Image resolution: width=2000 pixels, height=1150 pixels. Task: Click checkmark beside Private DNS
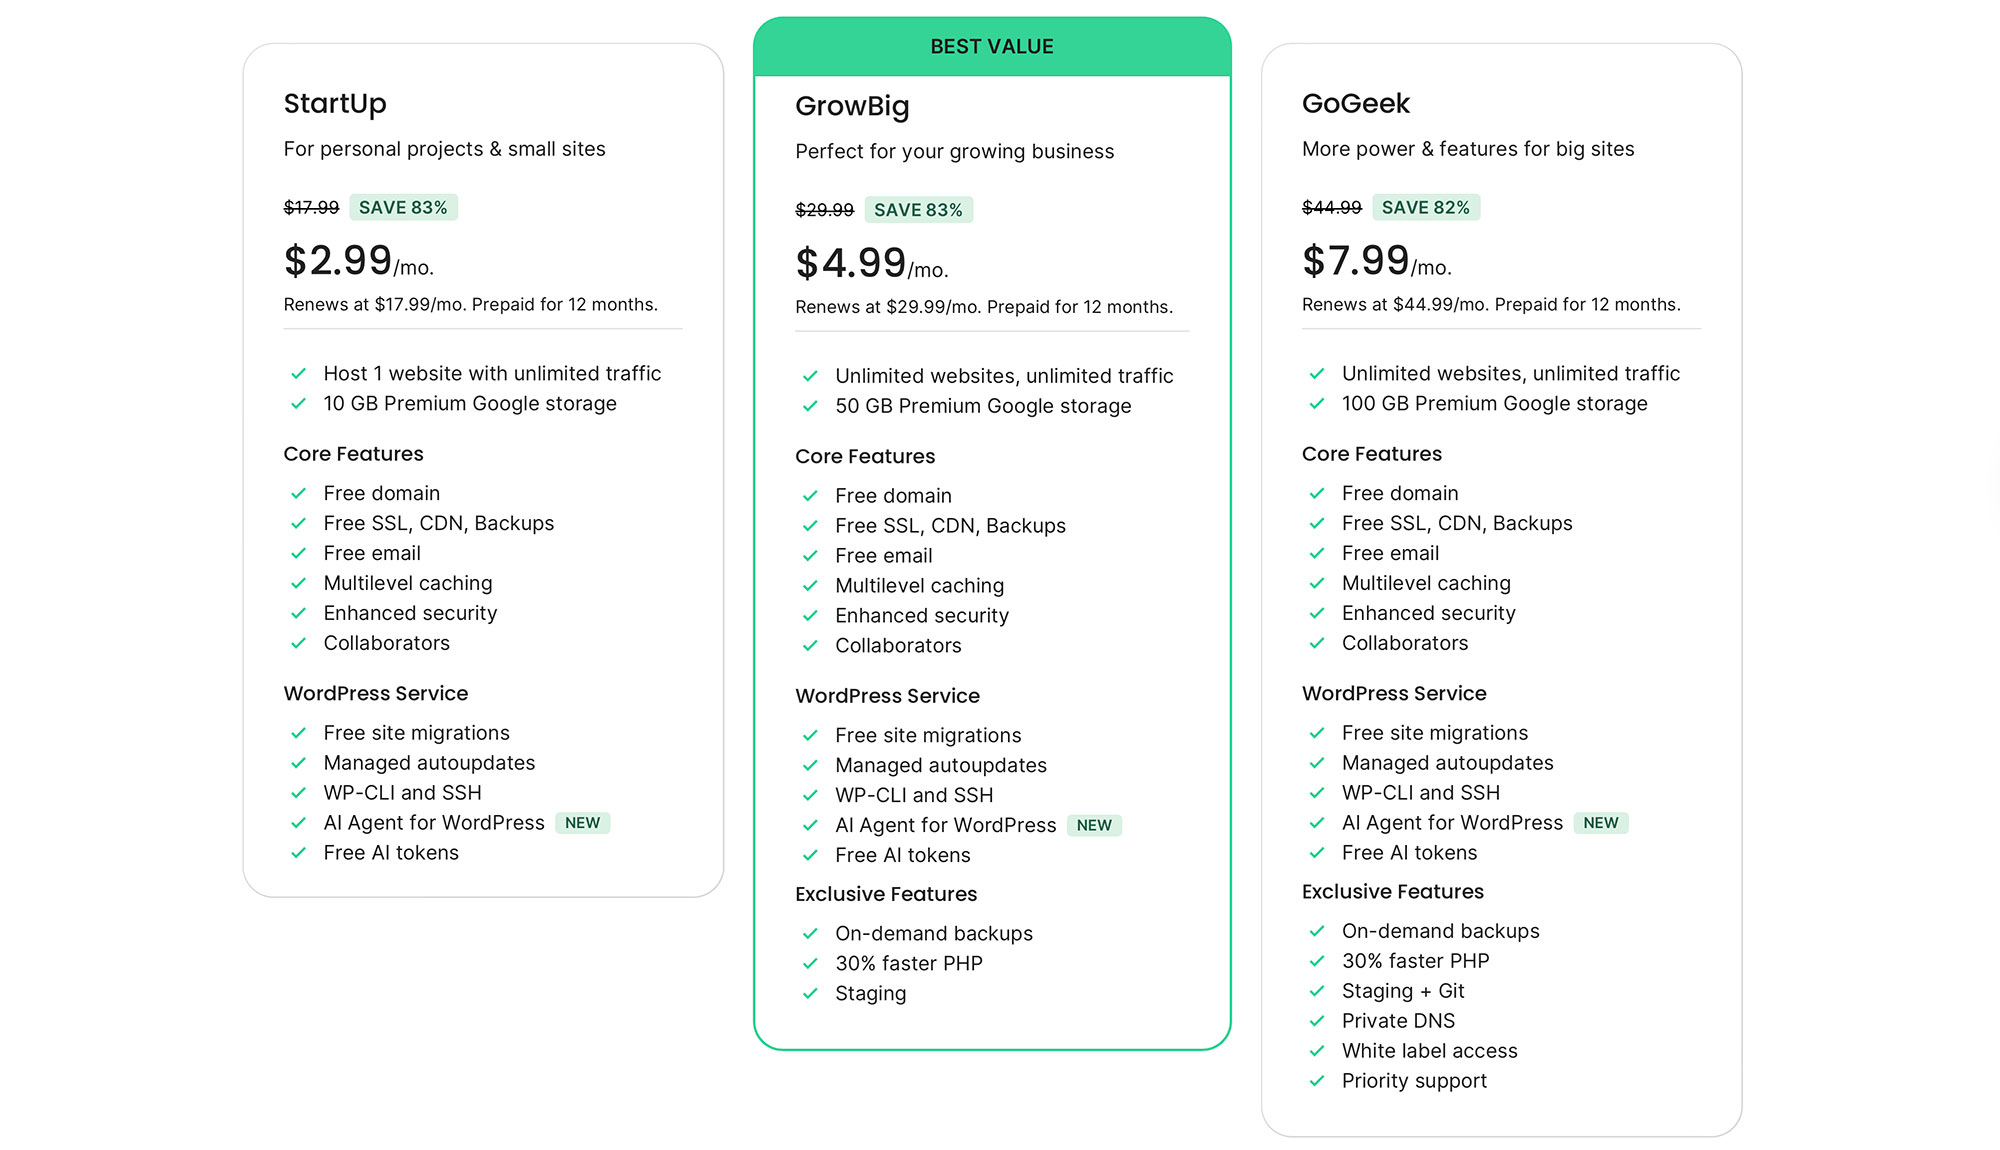[x=1317, y=1021]
